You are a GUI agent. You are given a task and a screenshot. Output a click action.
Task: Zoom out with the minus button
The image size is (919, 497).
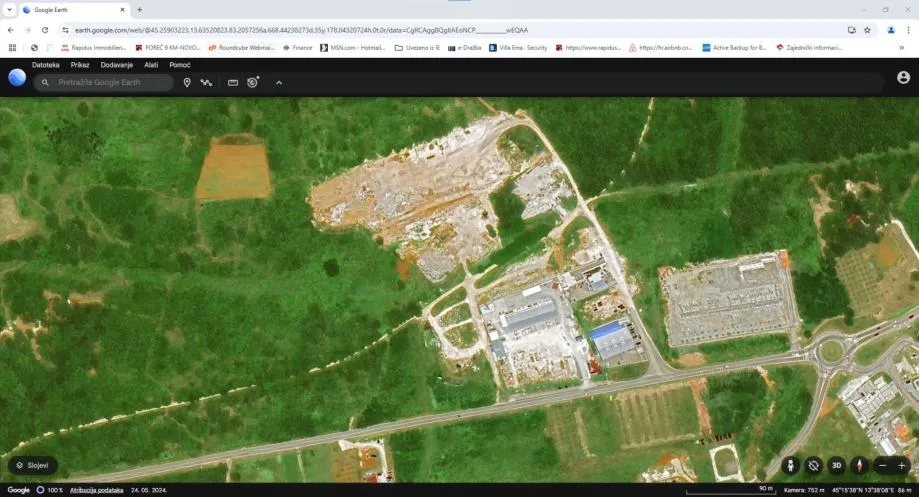click(882, 465)
